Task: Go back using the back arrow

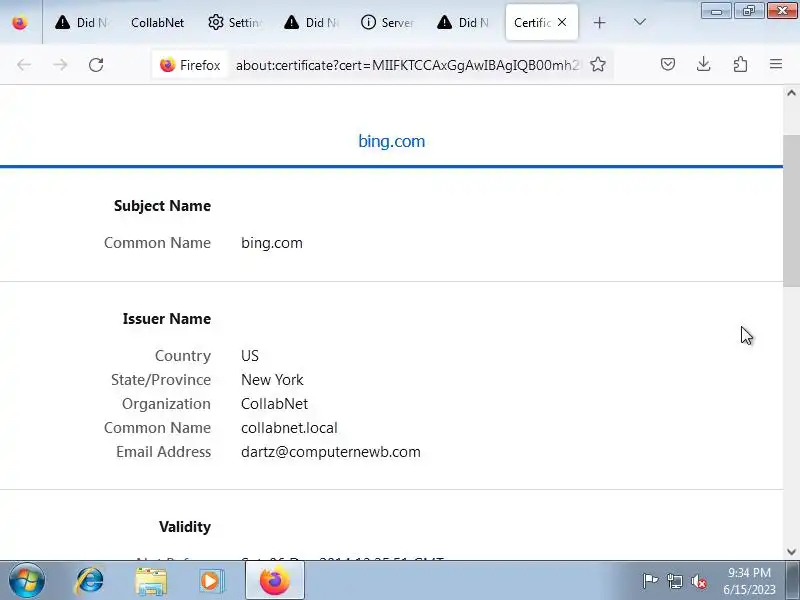Action: click(24, 65)
